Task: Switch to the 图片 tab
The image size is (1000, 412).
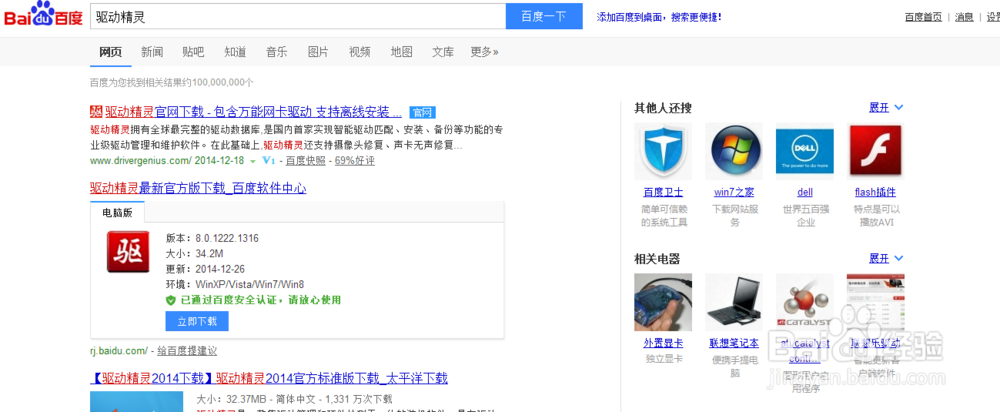Action: (x=318, y=52)
